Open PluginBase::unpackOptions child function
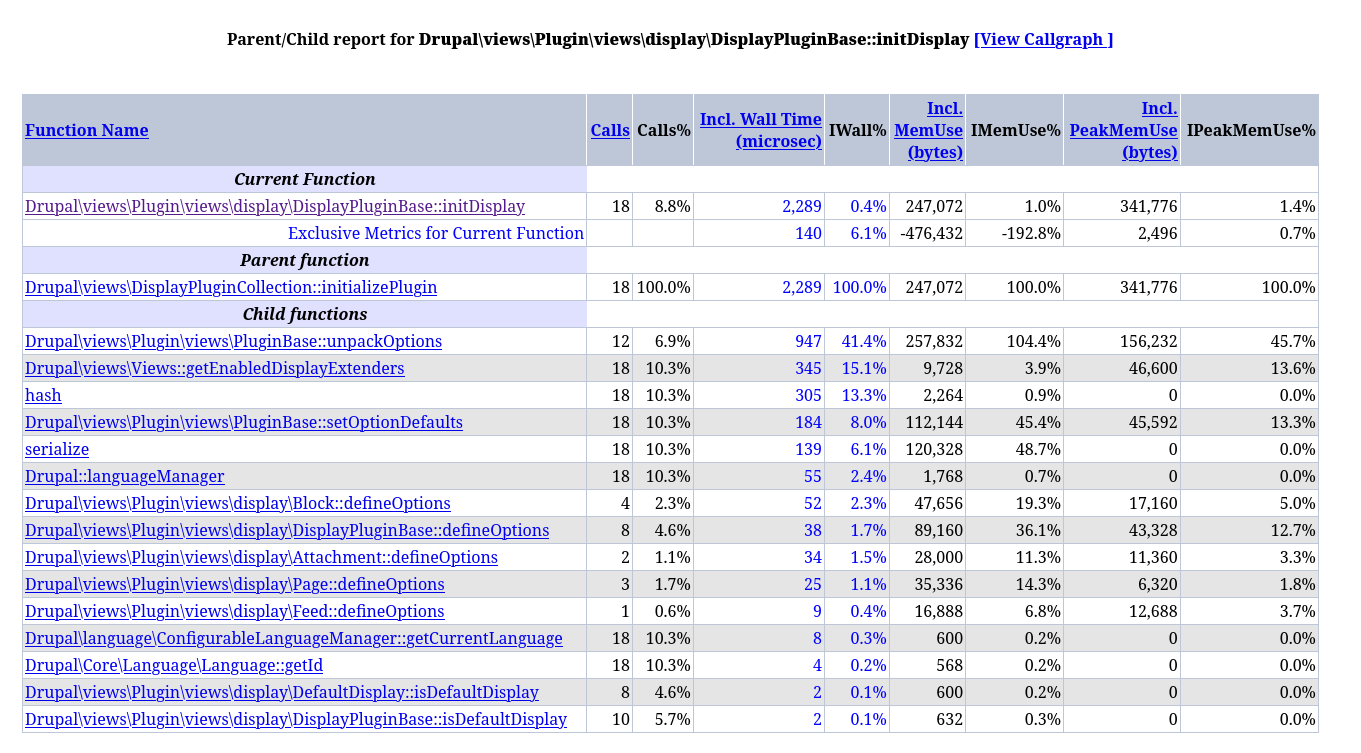Viewport: 1361px width, 753px height. coord(233,341)
